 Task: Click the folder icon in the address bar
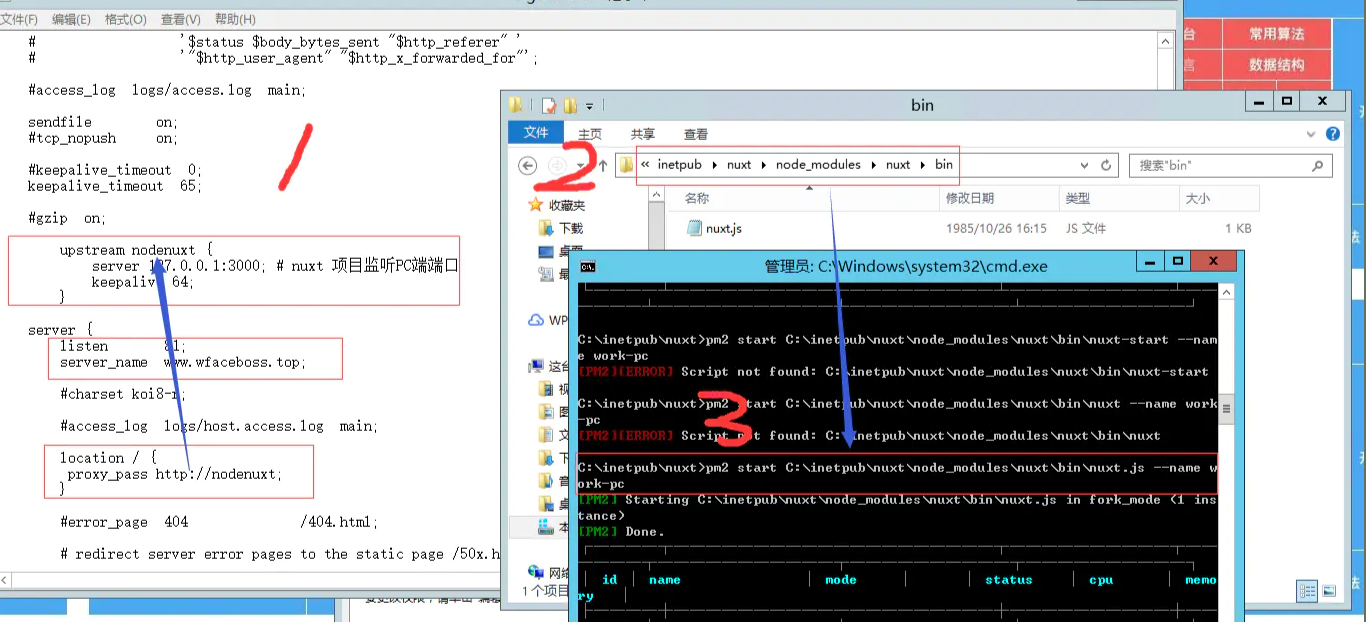pos(628,165)
